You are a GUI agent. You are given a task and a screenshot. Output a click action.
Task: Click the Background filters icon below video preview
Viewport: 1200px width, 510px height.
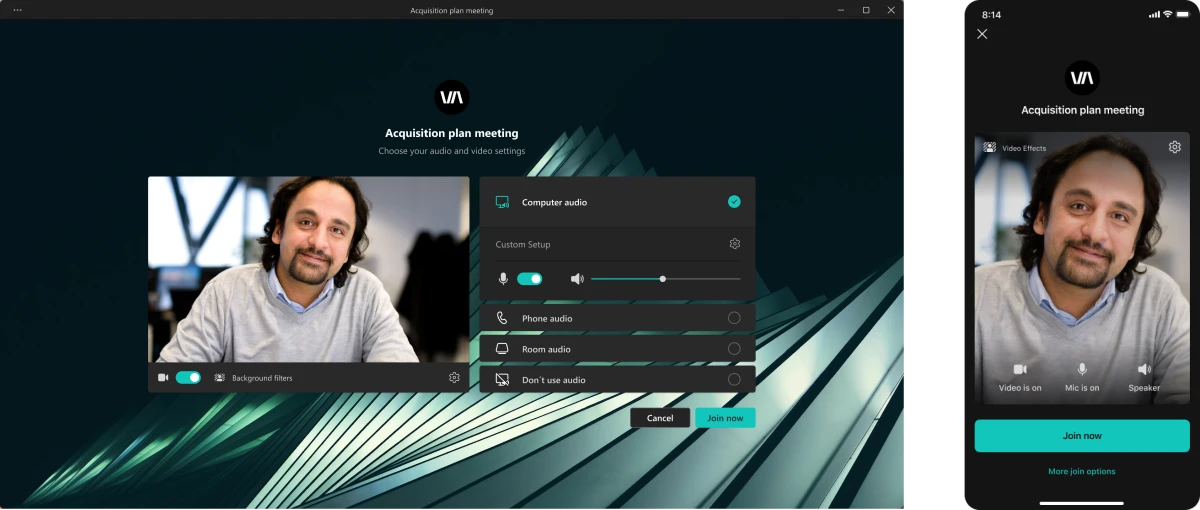point(219,378)
